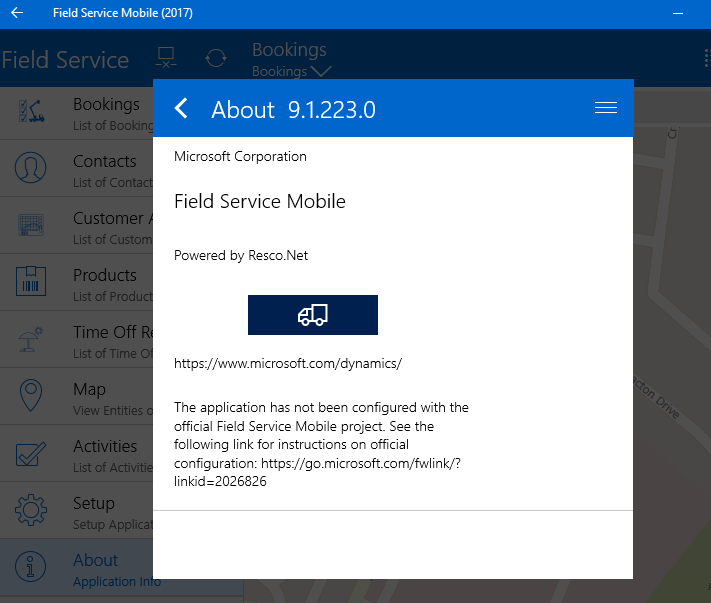Click the Time Off umbrella icon

pos(30,339)
